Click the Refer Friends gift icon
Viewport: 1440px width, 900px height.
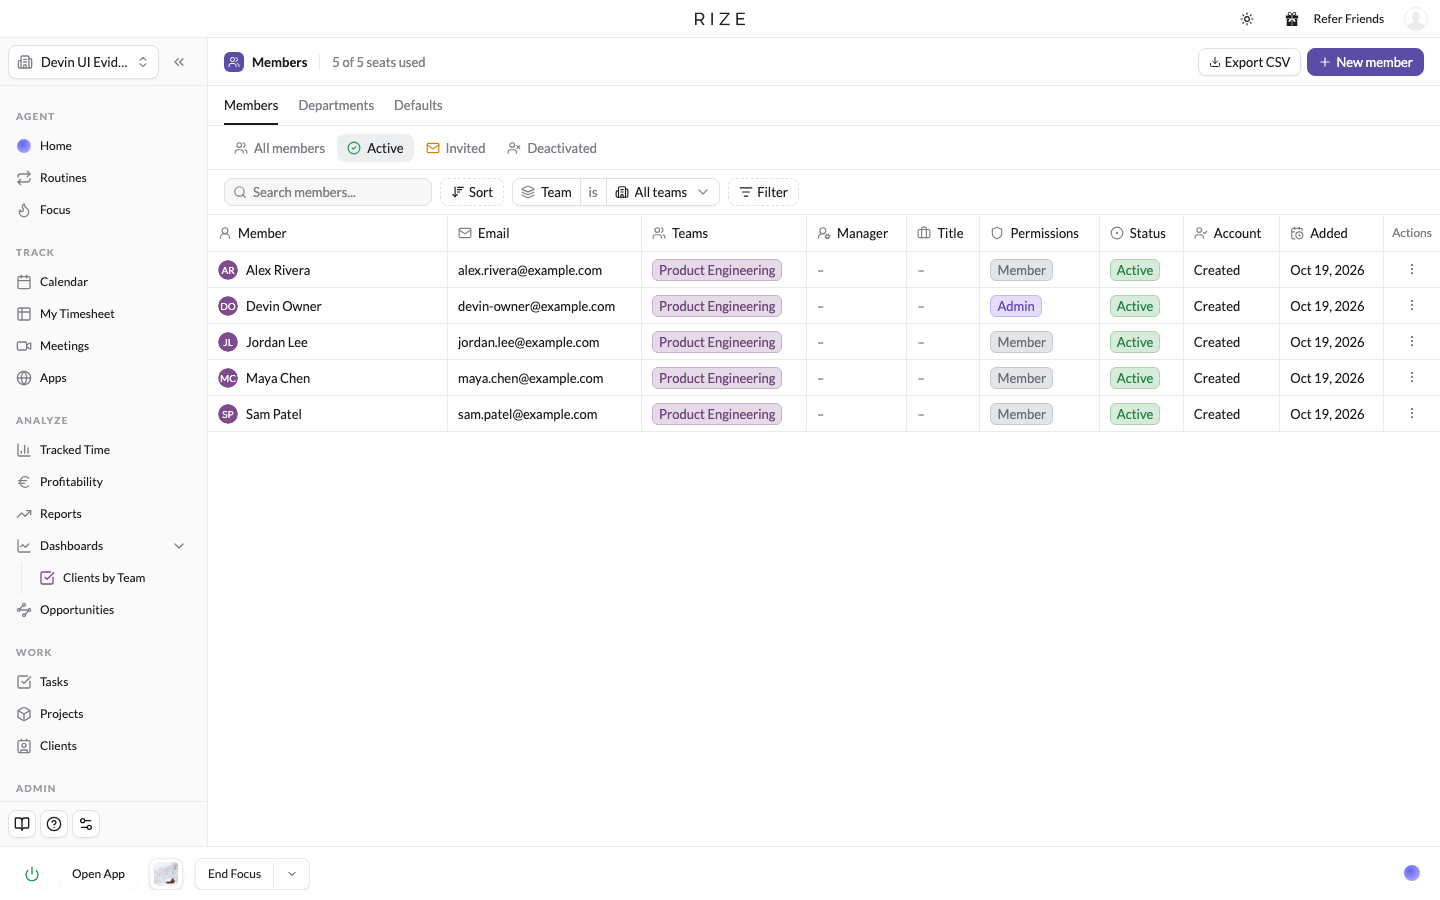tap(1292, 19)
